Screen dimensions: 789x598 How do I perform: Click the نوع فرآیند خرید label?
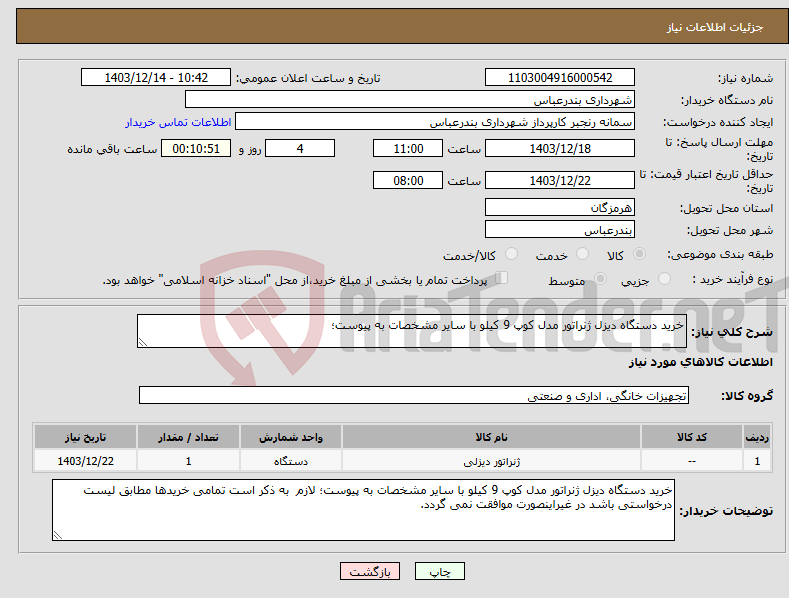pos(733,279)
